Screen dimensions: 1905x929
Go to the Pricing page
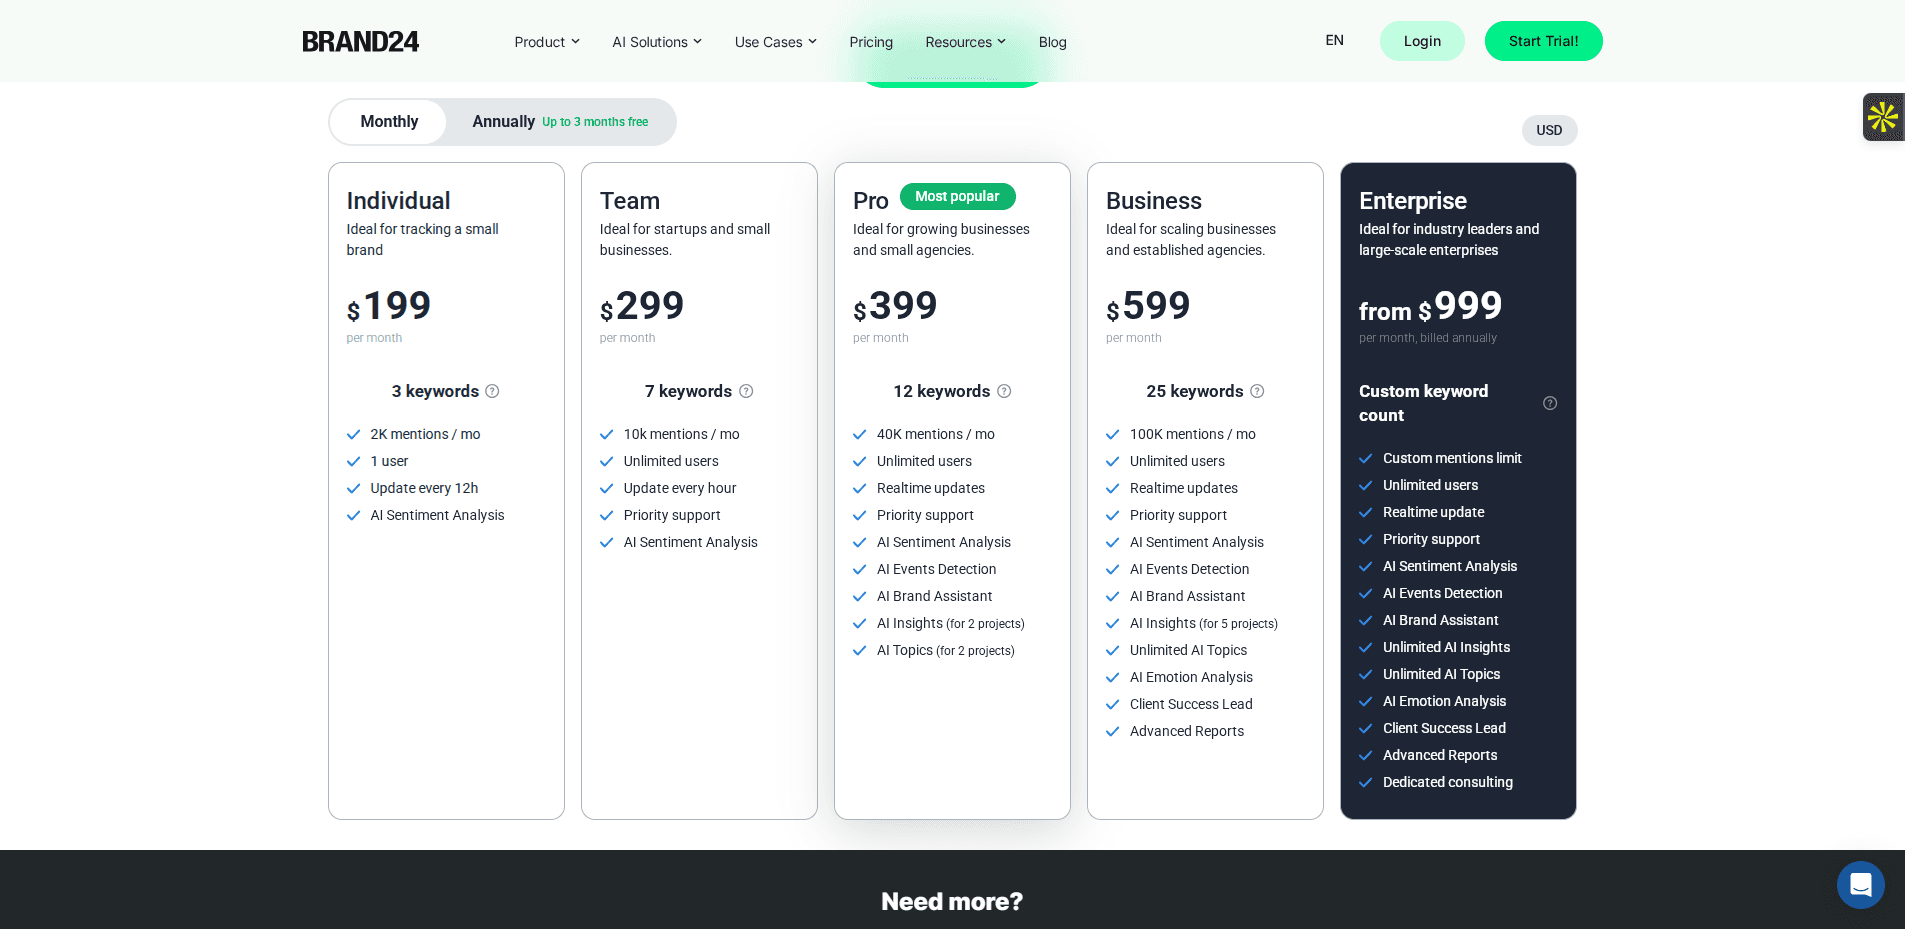tap(870, 42)
